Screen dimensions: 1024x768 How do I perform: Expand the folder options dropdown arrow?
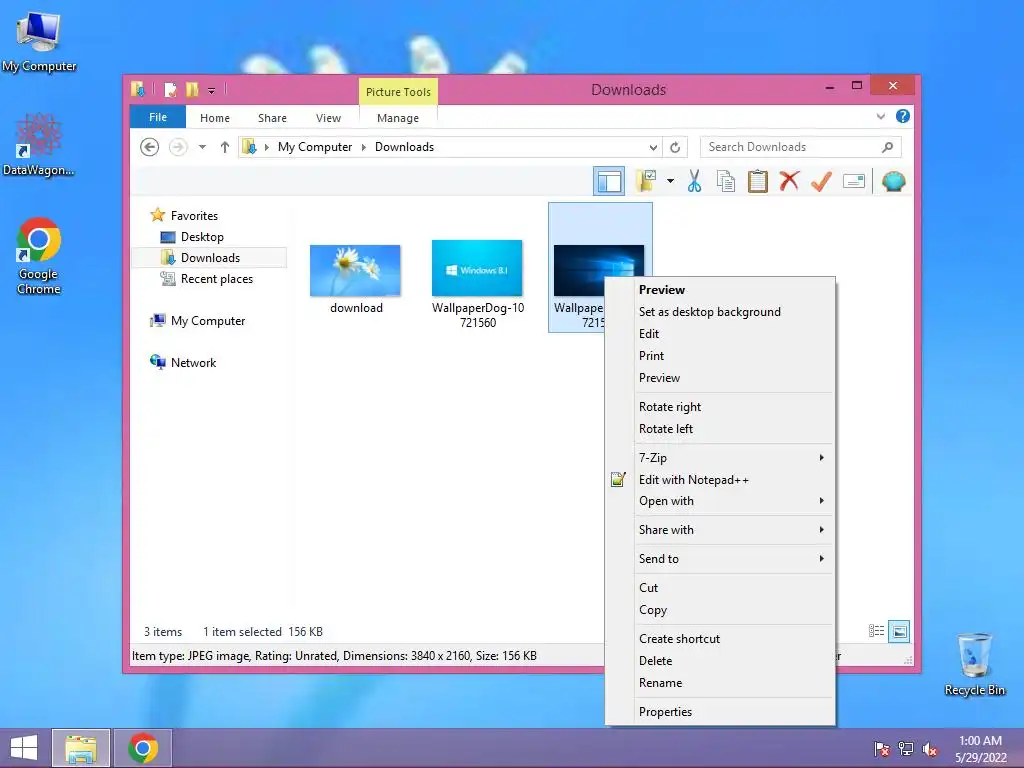[x=670, y=181]
